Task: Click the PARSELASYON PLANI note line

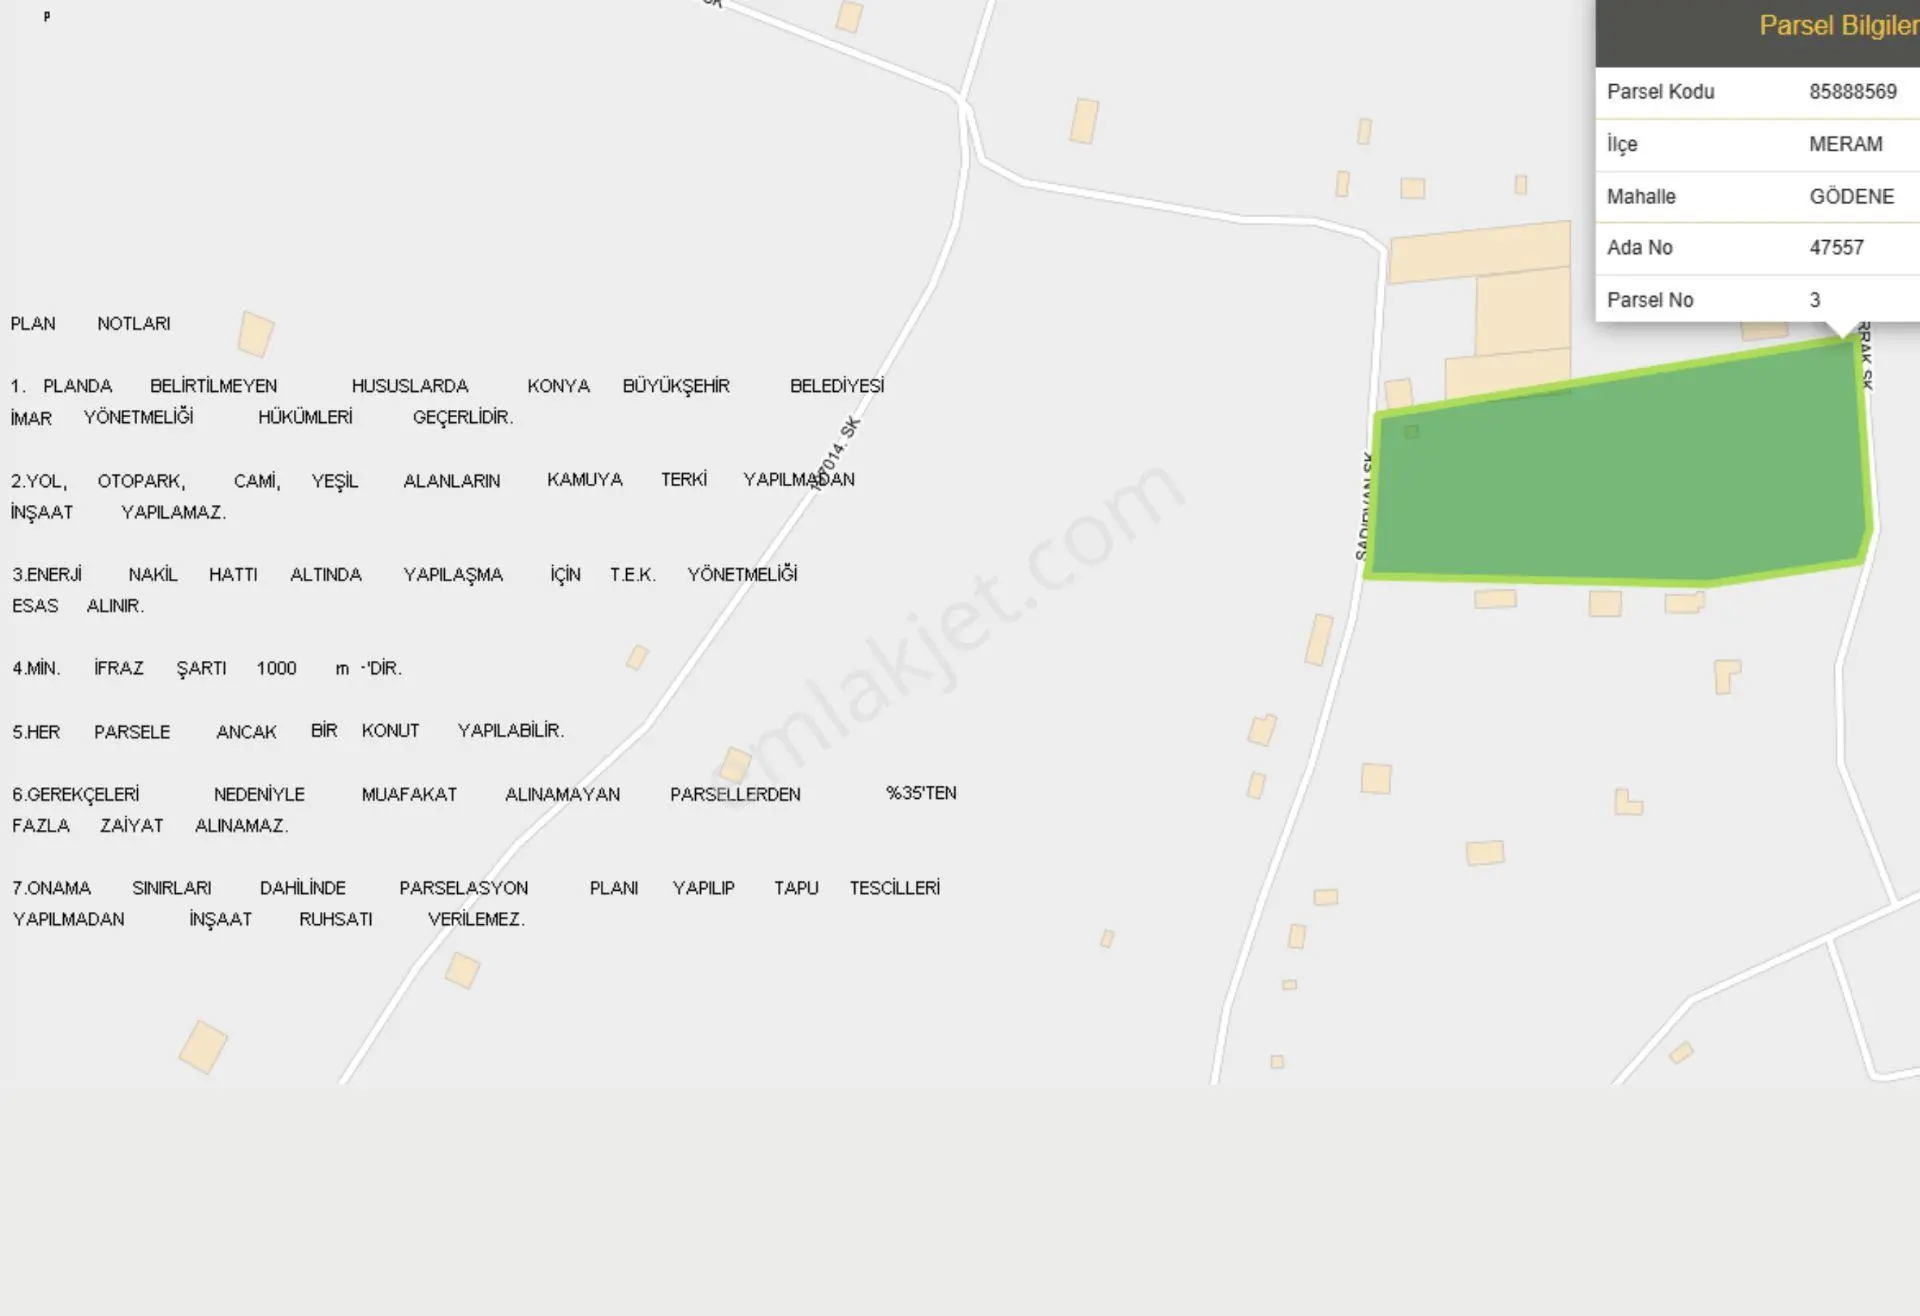Action: (x=476, y=888)
